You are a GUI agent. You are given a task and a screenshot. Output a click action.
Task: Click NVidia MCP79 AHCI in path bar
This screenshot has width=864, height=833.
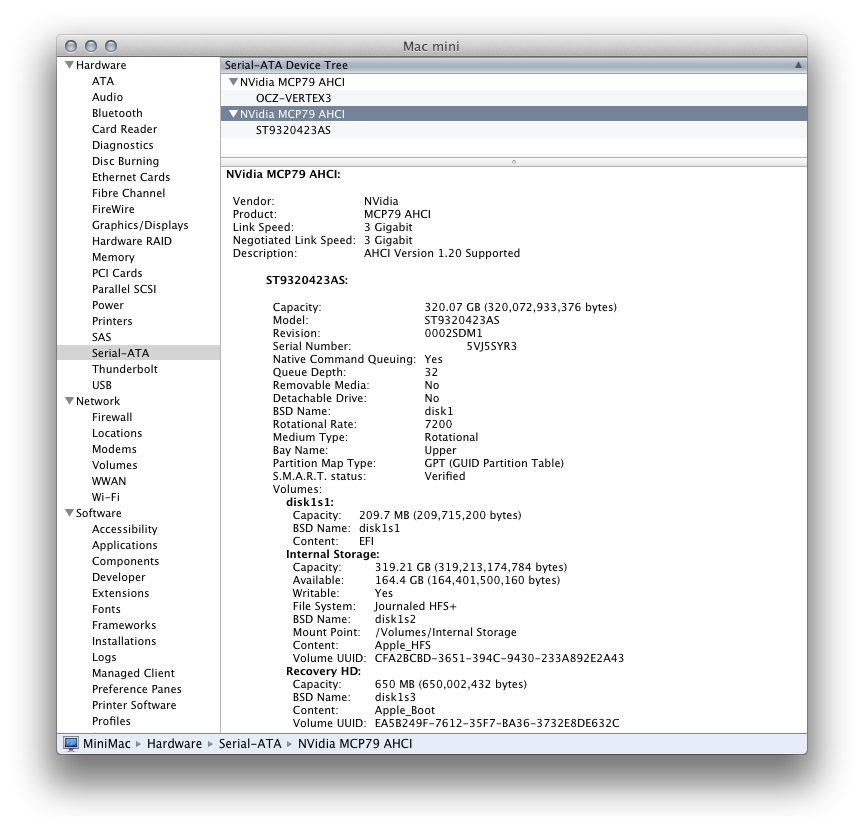click(x=355, y=744)
